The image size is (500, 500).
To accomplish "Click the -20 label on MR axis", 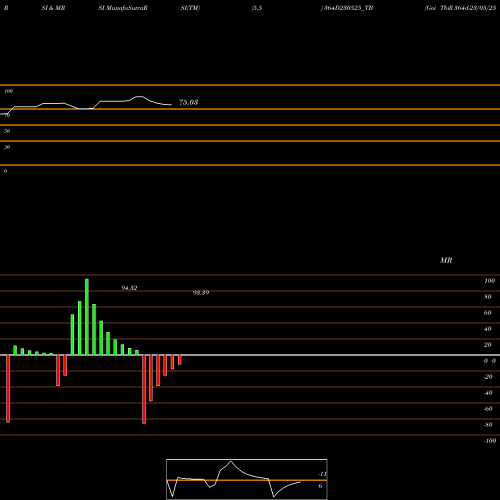I will (x=488, y=377).
